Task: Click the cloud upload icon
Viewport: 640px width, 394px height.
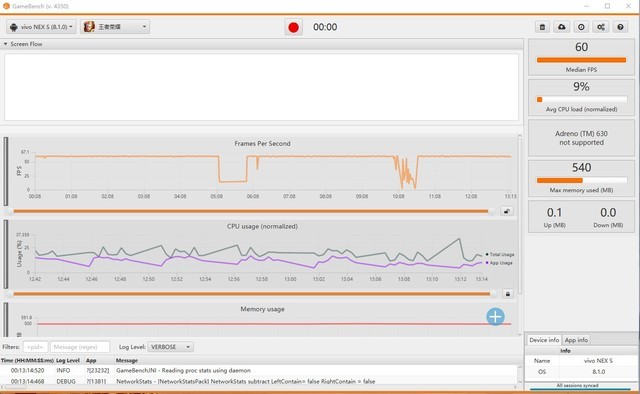Action: (x=562, y=27)
